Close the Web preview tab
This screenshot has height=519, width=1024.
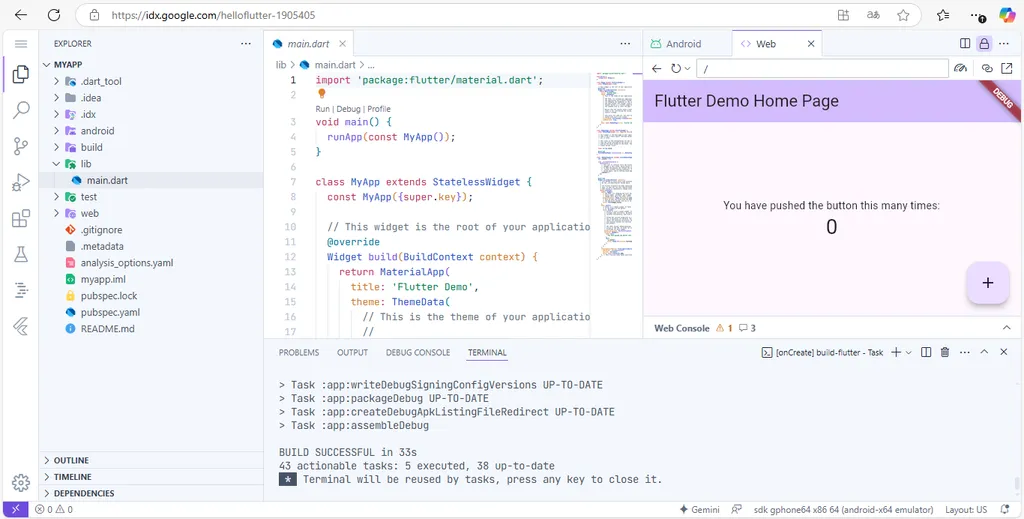coord(811,44)
